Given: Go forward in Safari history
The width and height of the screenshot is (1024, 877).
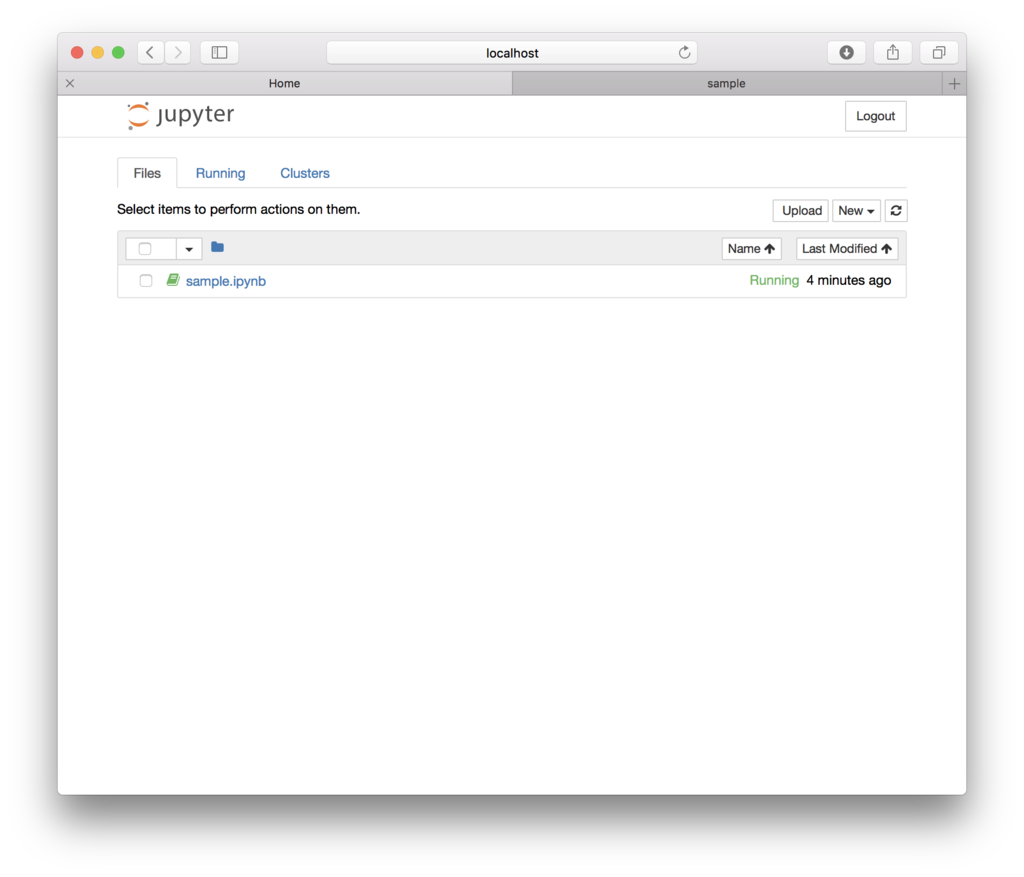Looking at the screenshot, I should (x=178, y=52).
